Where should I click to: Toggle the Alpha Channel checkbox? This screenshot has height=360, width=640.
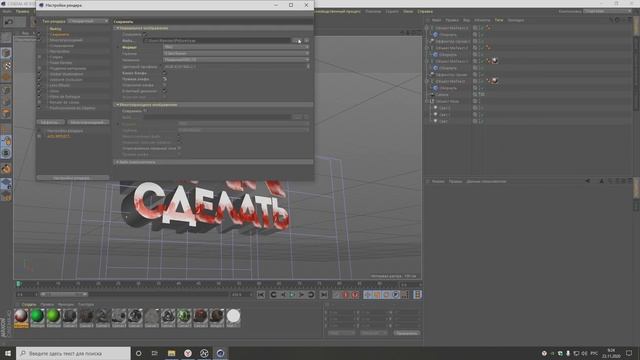click(164, 73)
